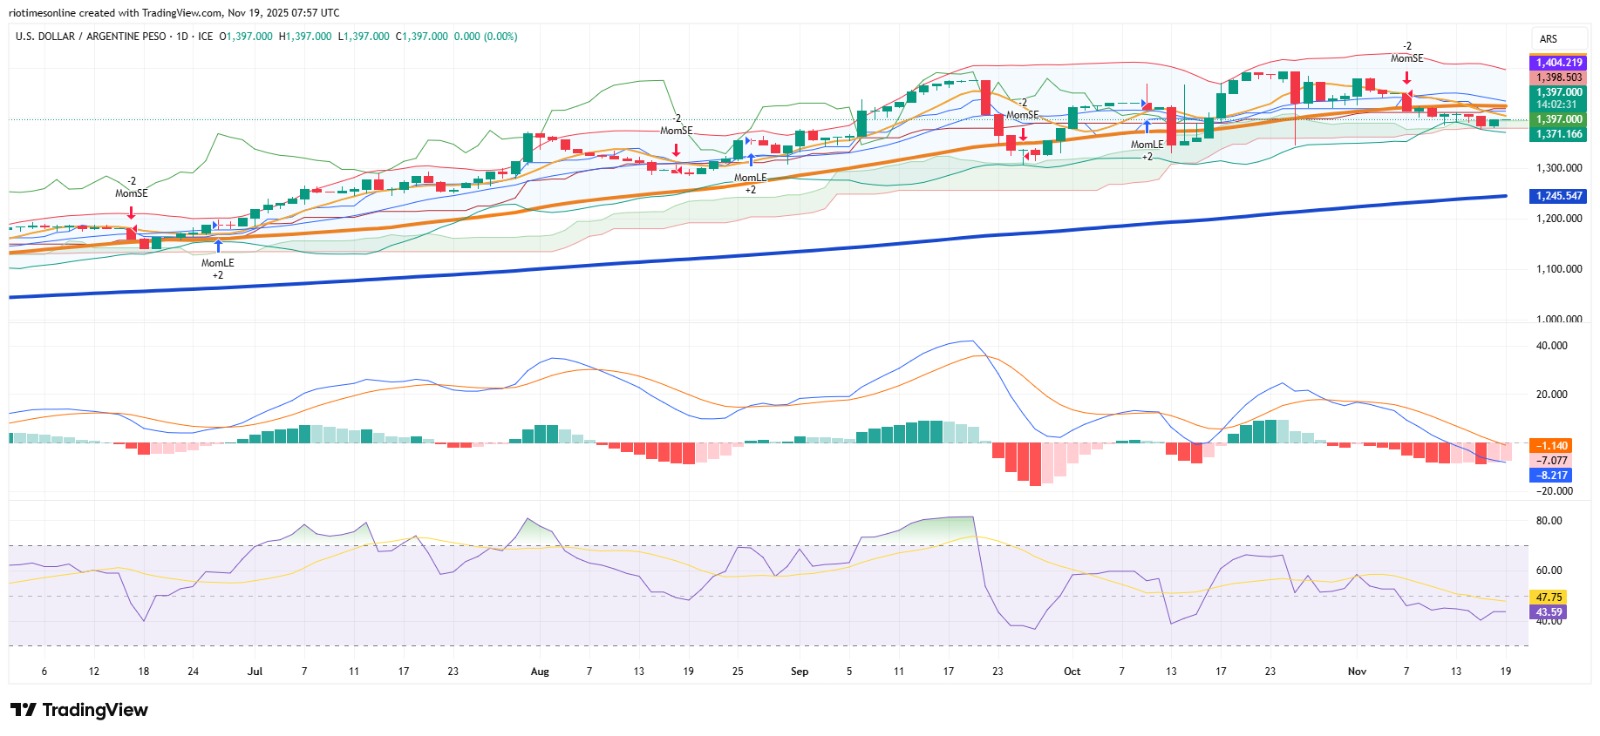Click the purple 1,404.219 price label
Viewport: 1600px width, 736px height.
(1559, 63)
